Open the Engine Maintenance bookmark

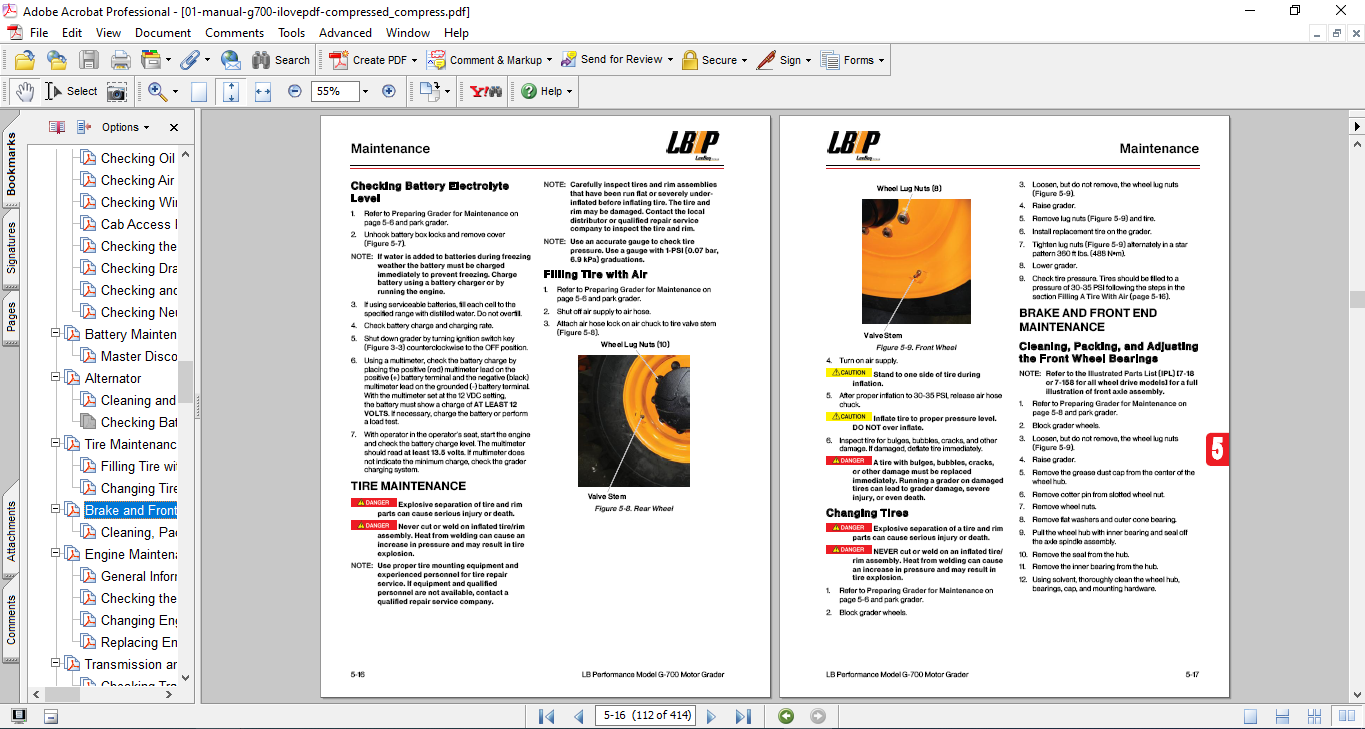pyautogui.click(x=130, y=554)
